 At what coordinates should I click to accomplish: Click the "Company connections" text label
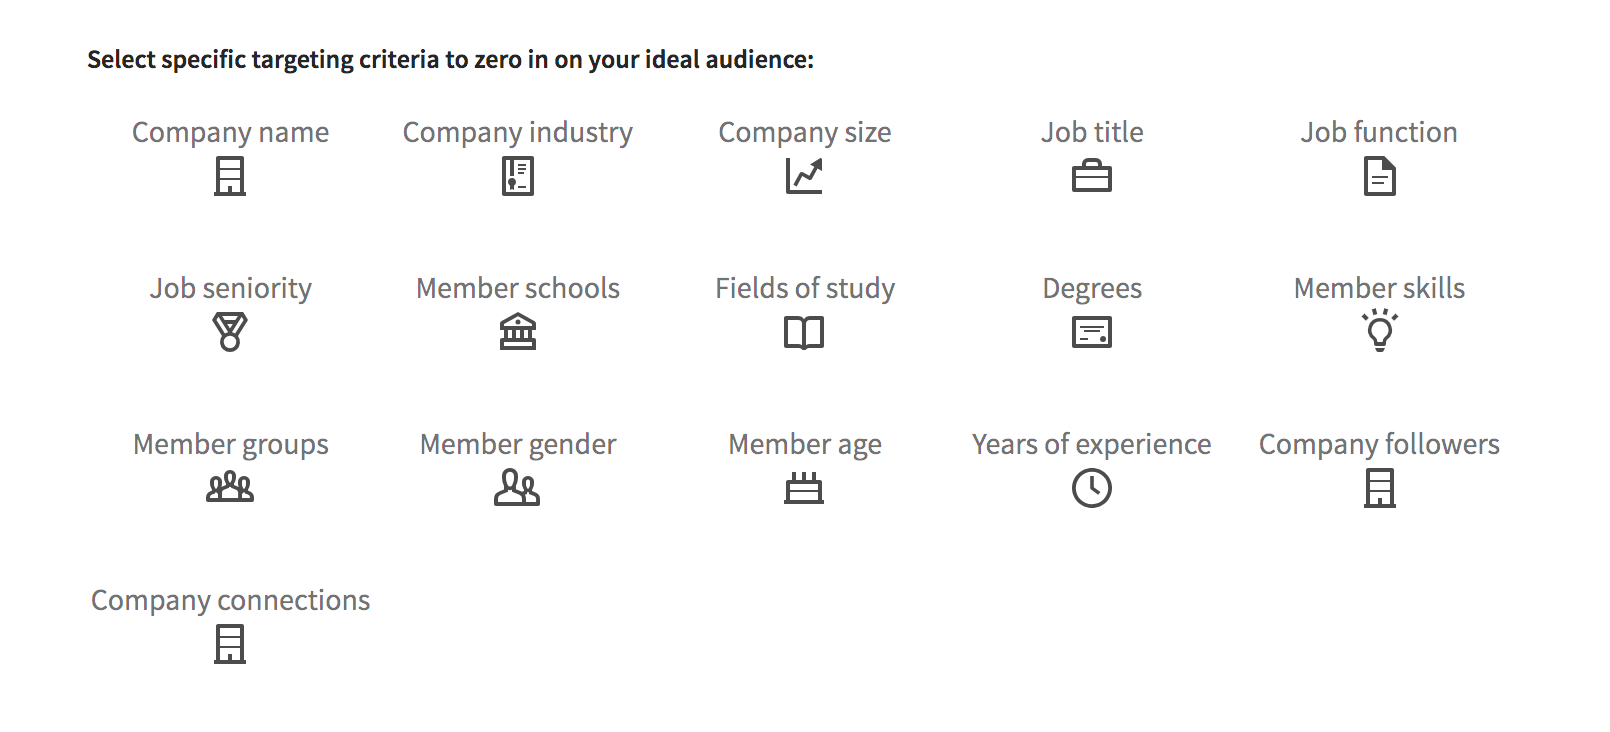pyautogui.click(x=230, y=600)
